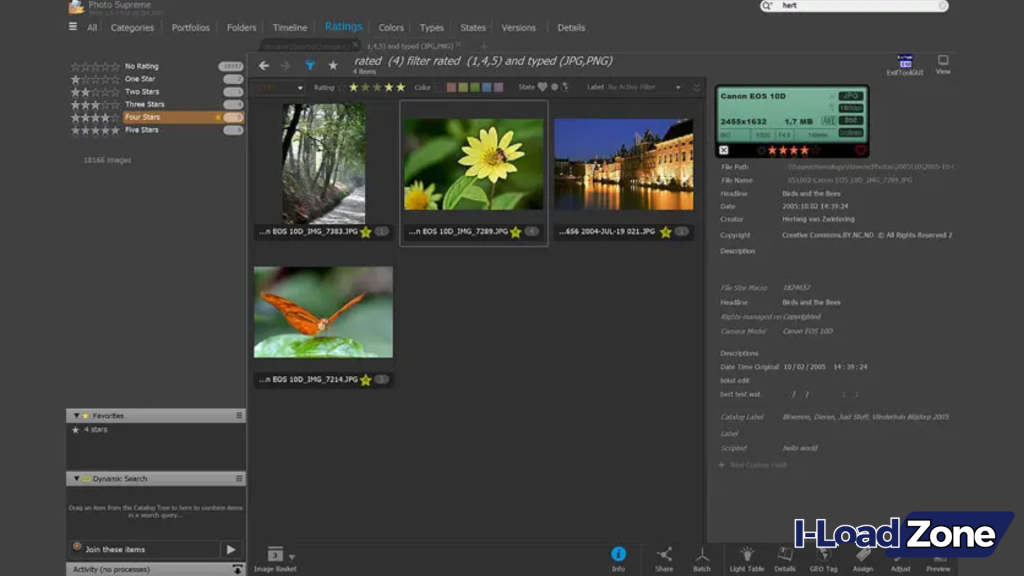The image size is (1024, 576).
Task: Open the butterfly photo IMG_7214 thumbnail
Action: [x=323, y=312]
